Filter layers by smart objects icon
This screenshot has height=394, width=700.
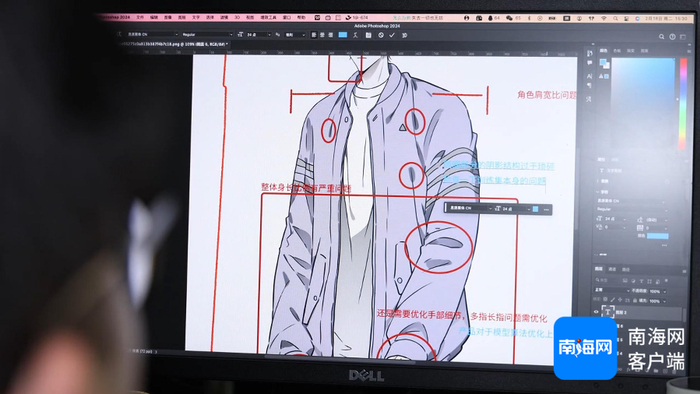point(658,281)
